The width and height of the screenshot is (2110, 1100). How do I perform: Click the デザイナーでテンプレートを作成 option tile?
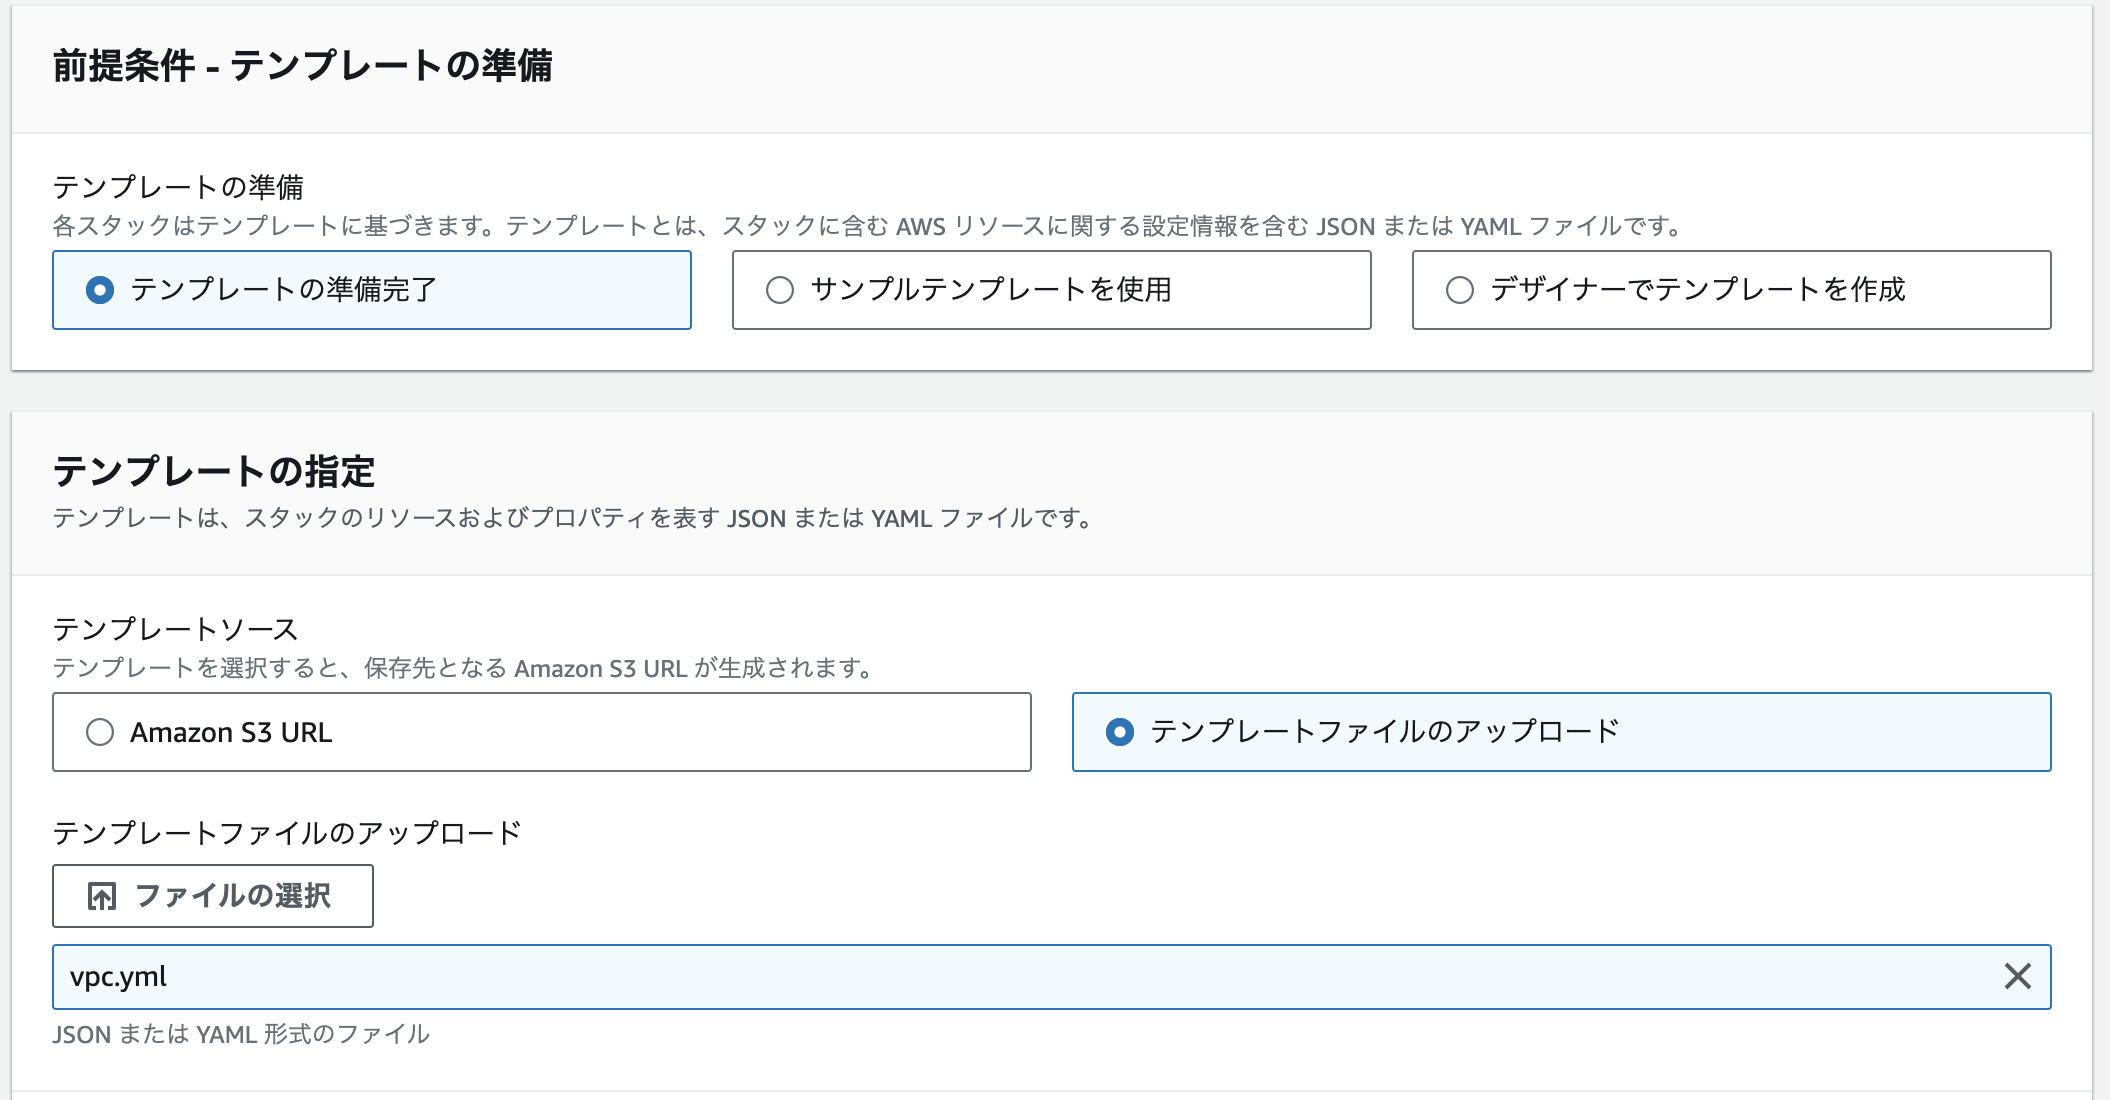click(1730, 290)
